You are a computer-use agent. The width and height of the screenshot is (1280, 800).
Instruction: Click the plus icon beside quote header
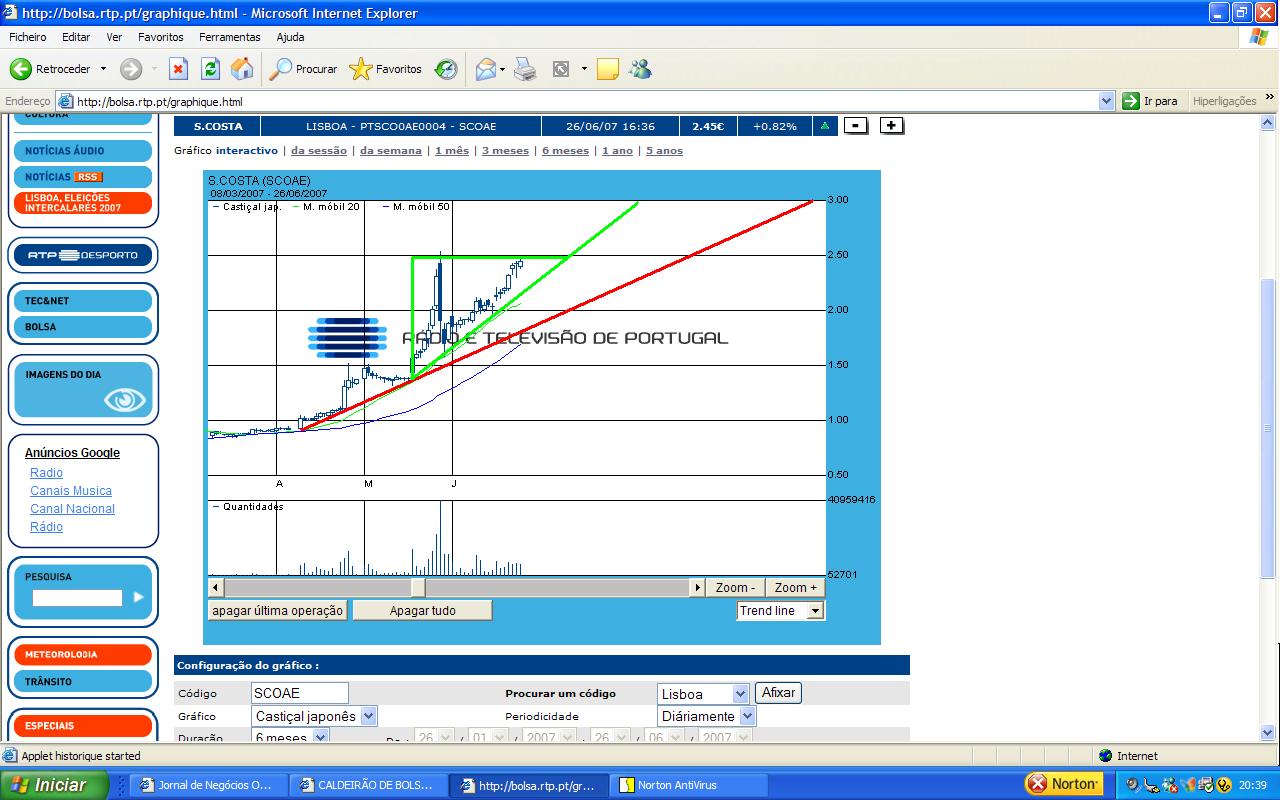[892, 126]
